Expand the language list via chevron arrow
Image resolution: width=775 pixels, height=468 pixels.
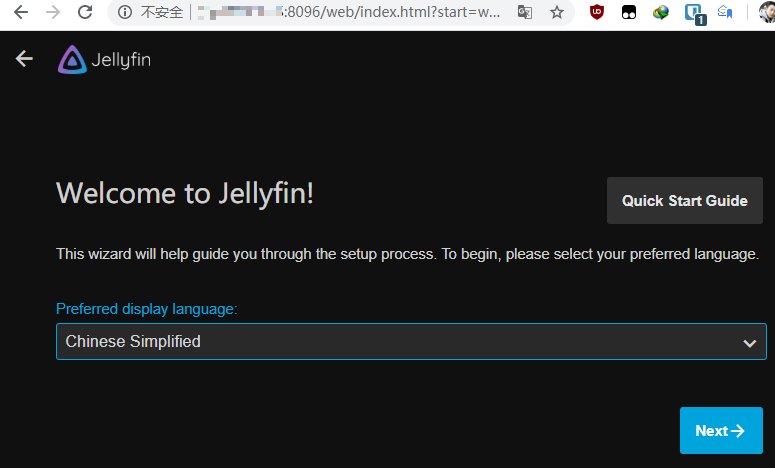pyautogui.click(x=749, y=343)
